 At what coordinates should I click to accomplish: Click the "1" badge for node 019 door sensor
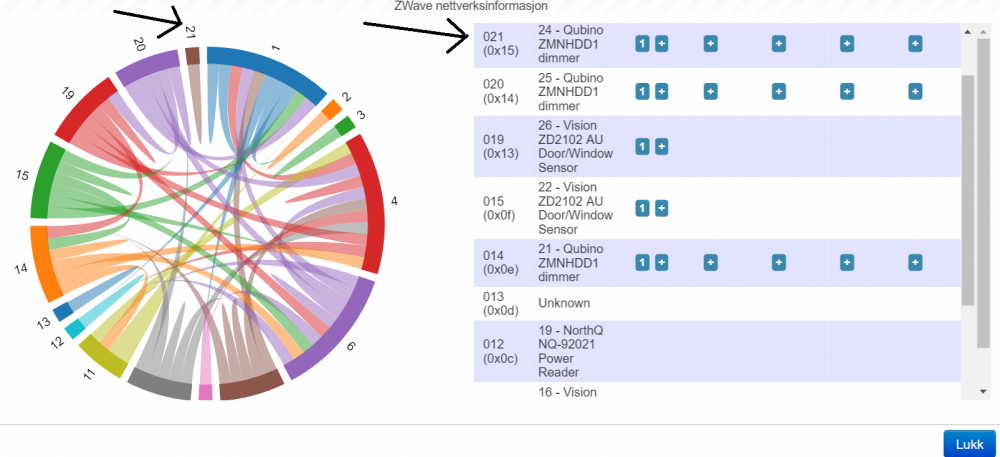pyautogui.click(x=642, y=147)
